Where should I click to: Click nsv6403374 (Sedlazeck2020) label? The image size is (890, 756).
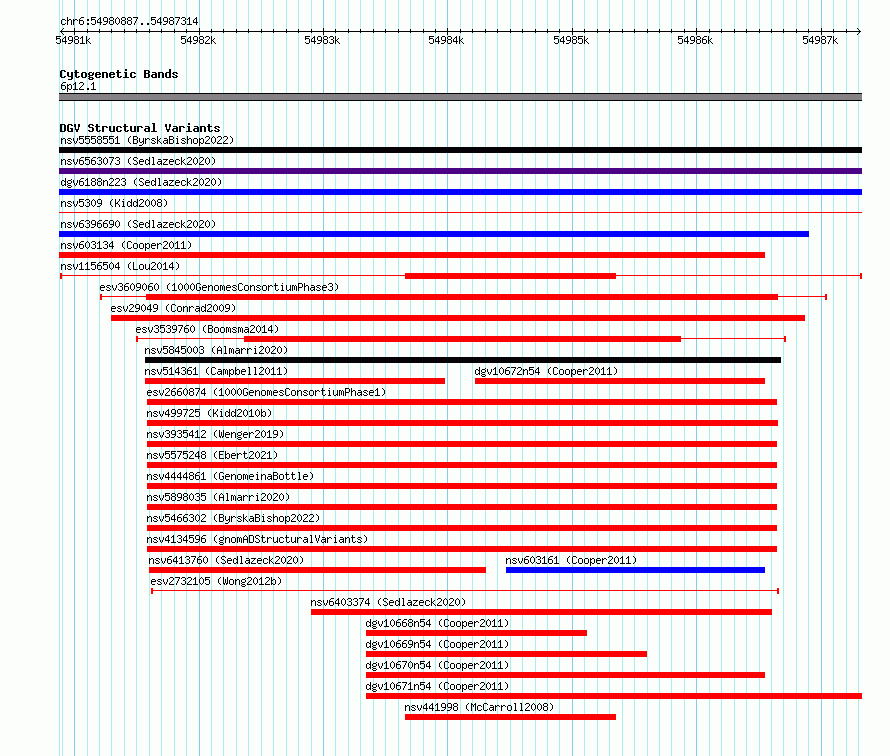coord(388,602)
